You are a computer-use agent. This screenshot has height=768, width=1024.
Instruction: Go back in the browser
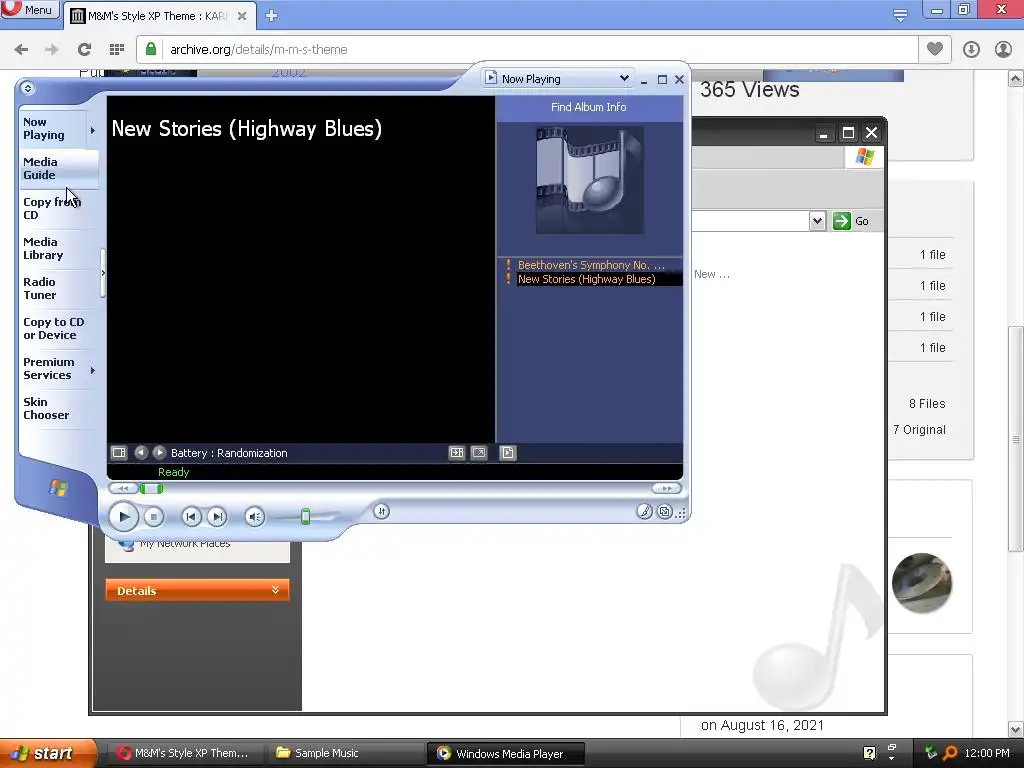coord(21,50)
